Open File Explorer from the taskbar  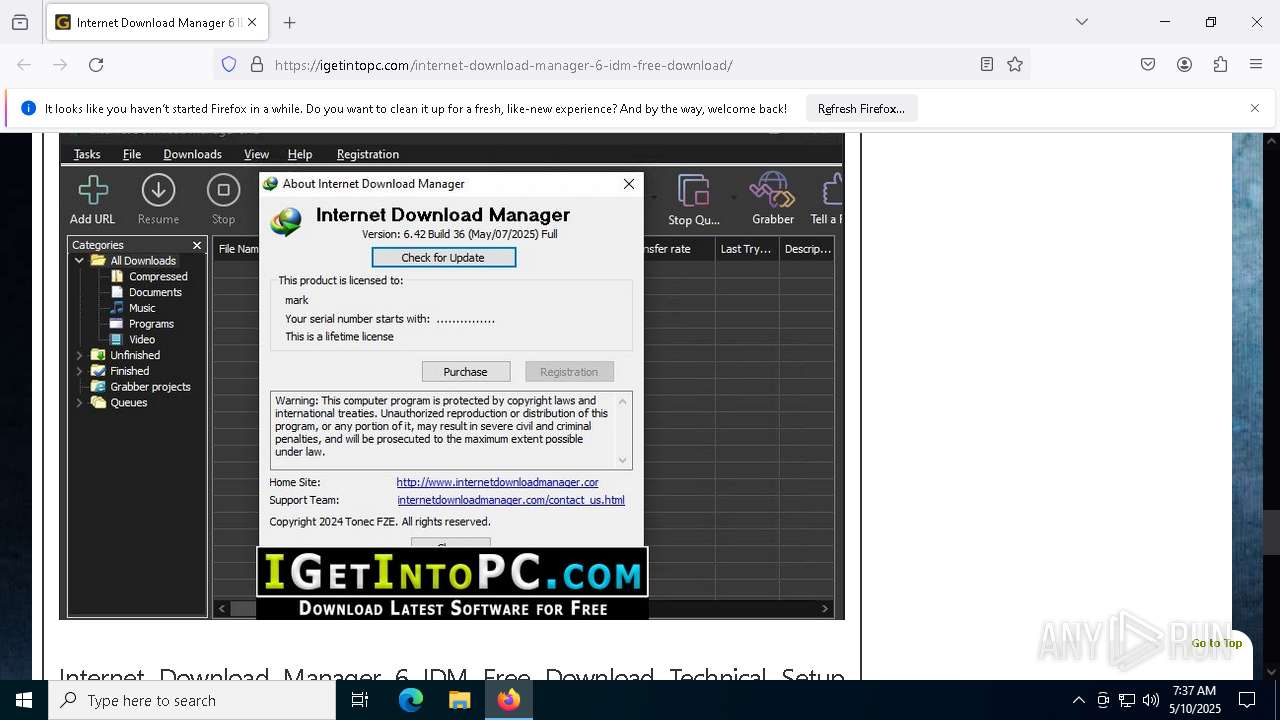point(459,700)
